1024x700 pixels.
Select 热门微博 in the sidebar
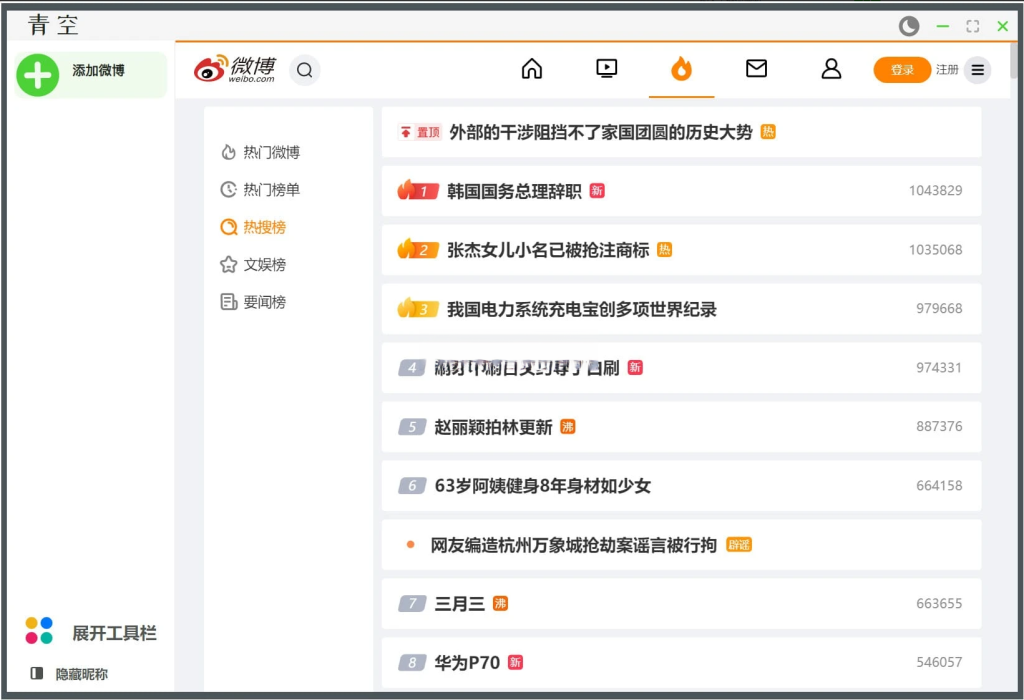pos(271,153)
